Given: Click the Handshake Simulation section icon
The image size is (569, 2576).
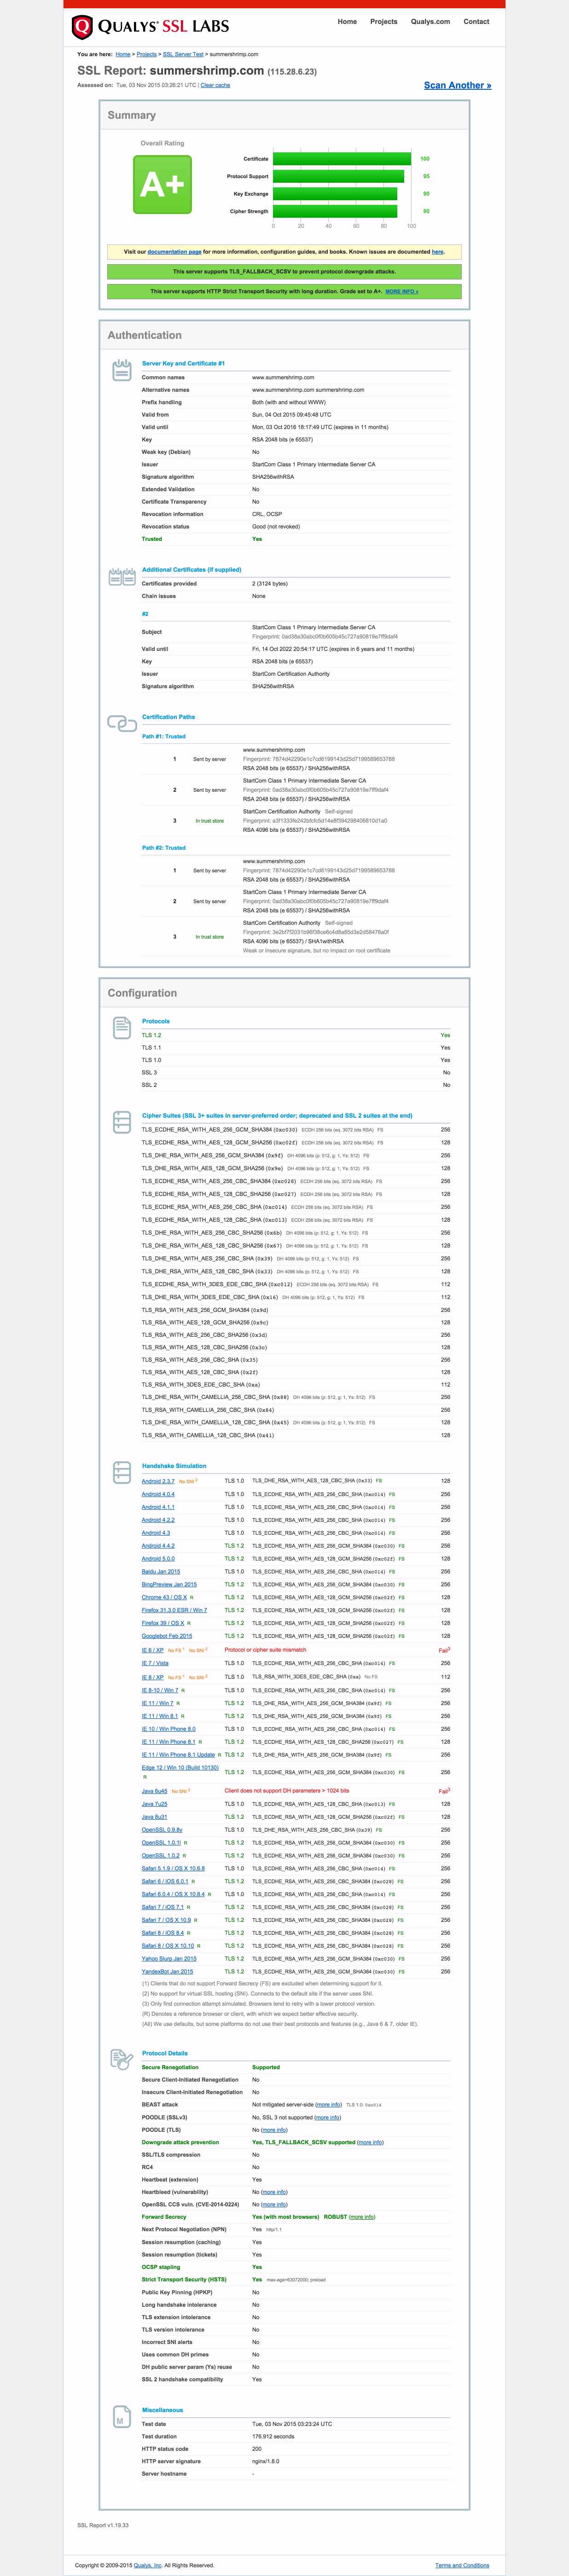Looking at the screenshot, I should point(121,1471).
